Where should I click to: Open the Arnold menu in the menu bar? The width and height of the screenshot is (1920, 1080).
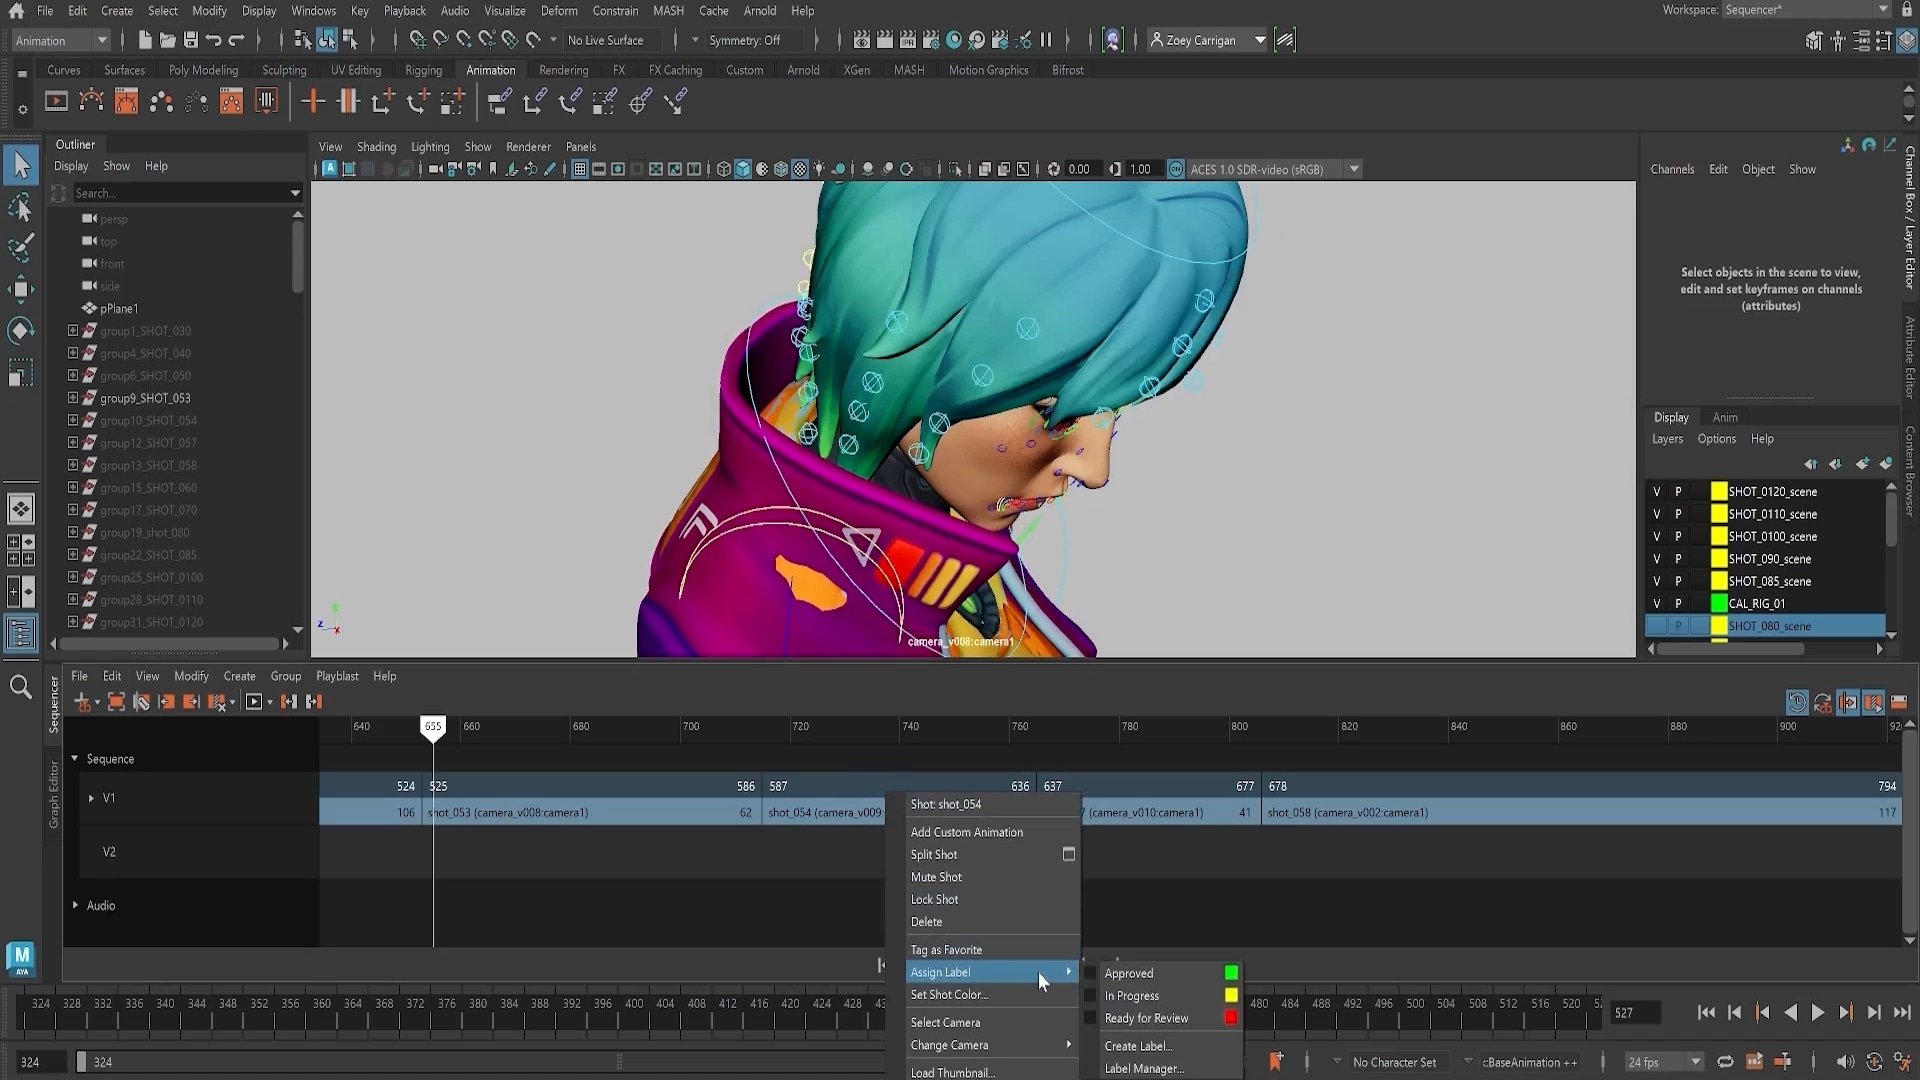(x=760, y=10)
